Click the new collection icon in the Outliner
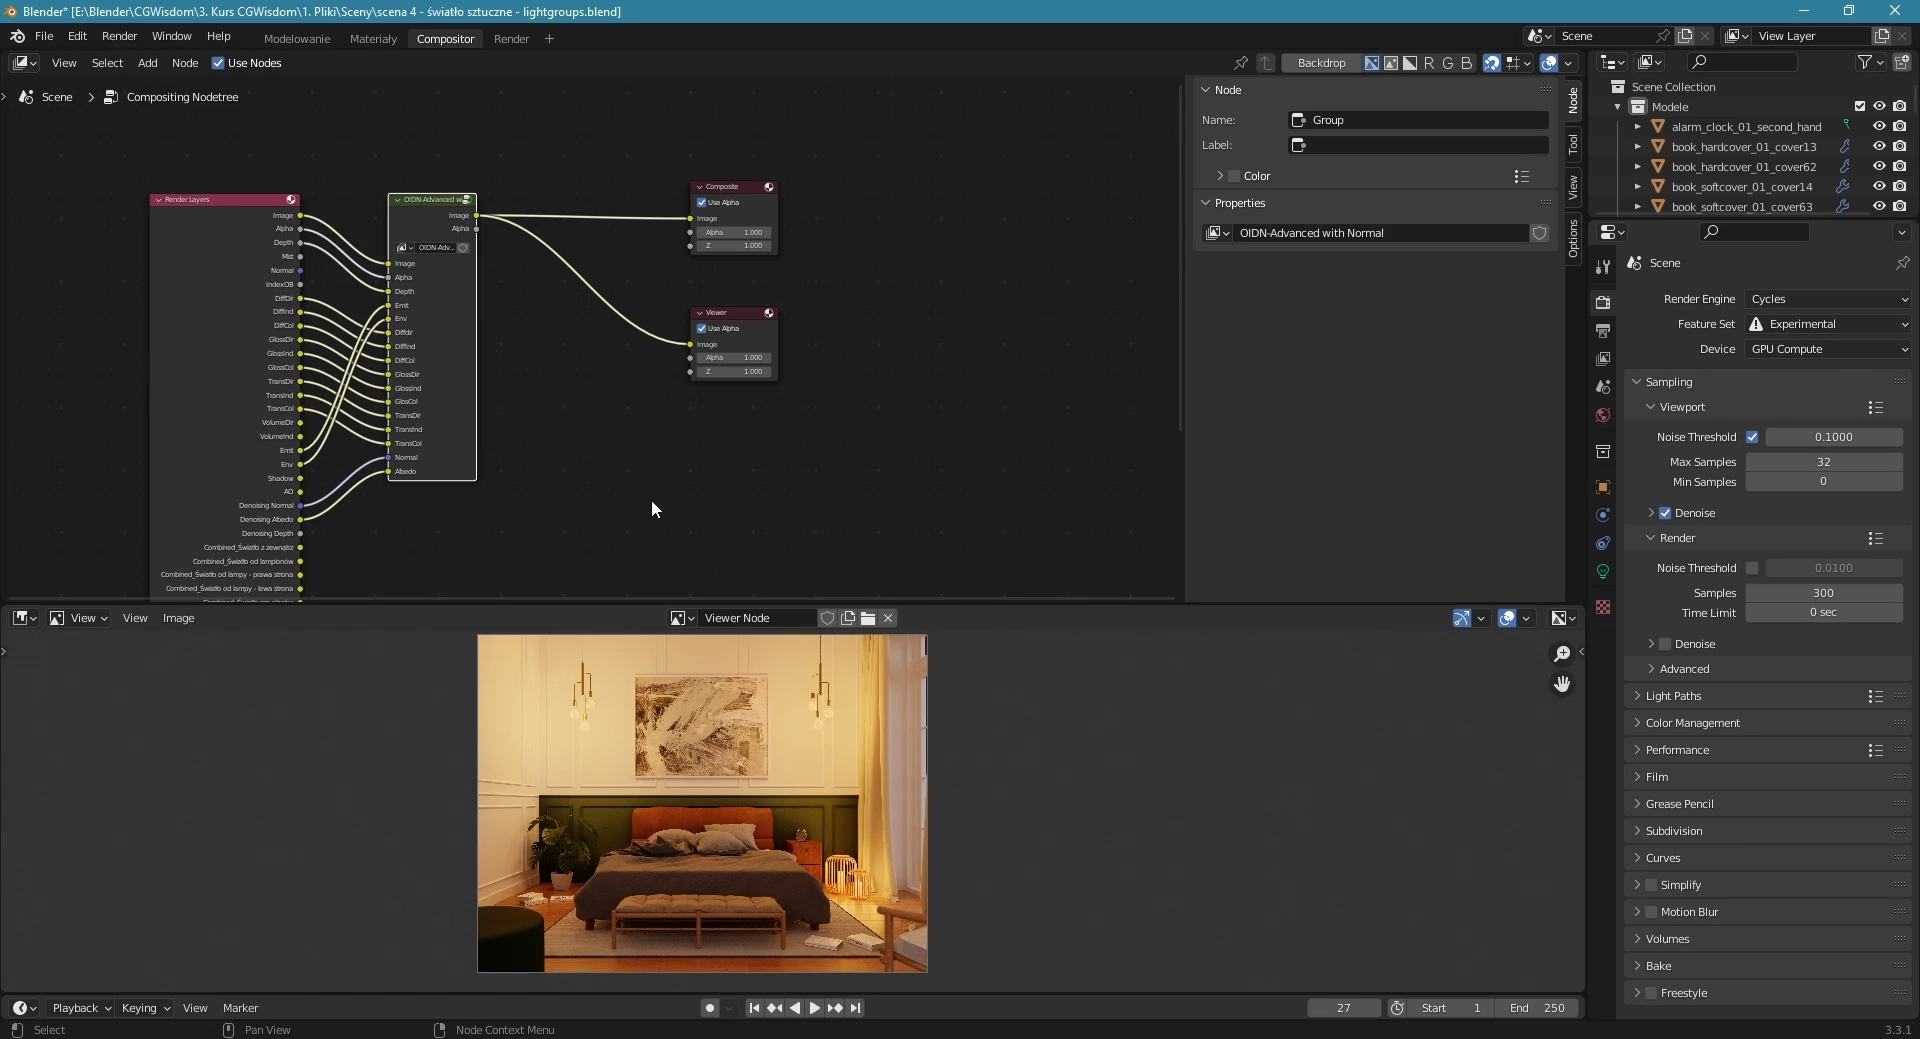The image size is (1920, 1039). click(x=1904, y=61)
